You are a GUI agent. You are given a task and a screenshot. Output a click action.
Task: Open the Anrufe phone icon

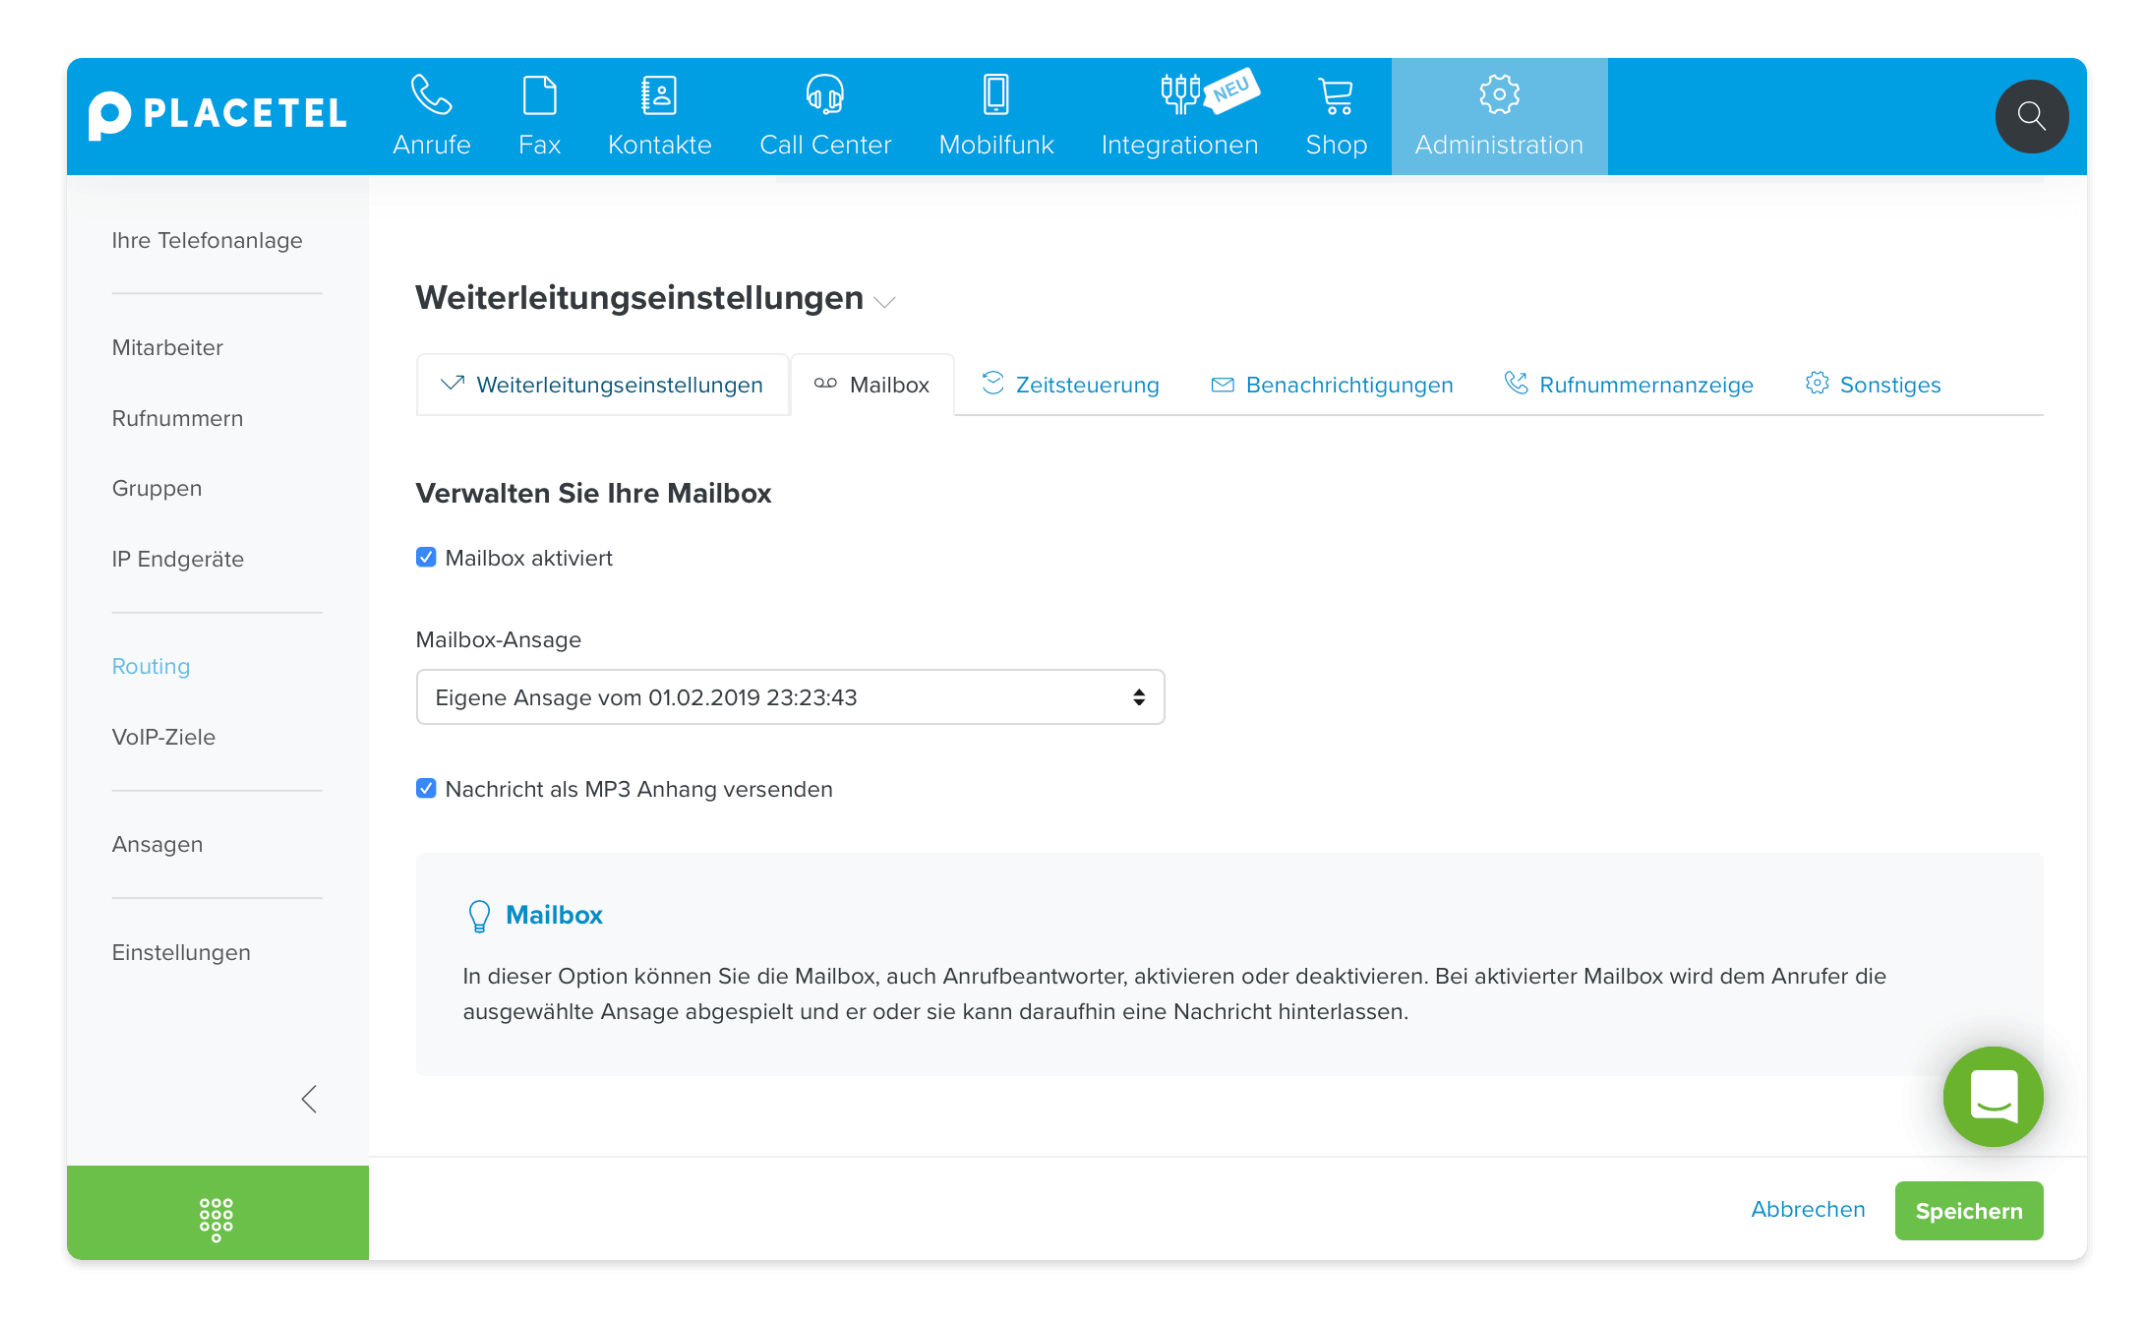click(431, 96)
